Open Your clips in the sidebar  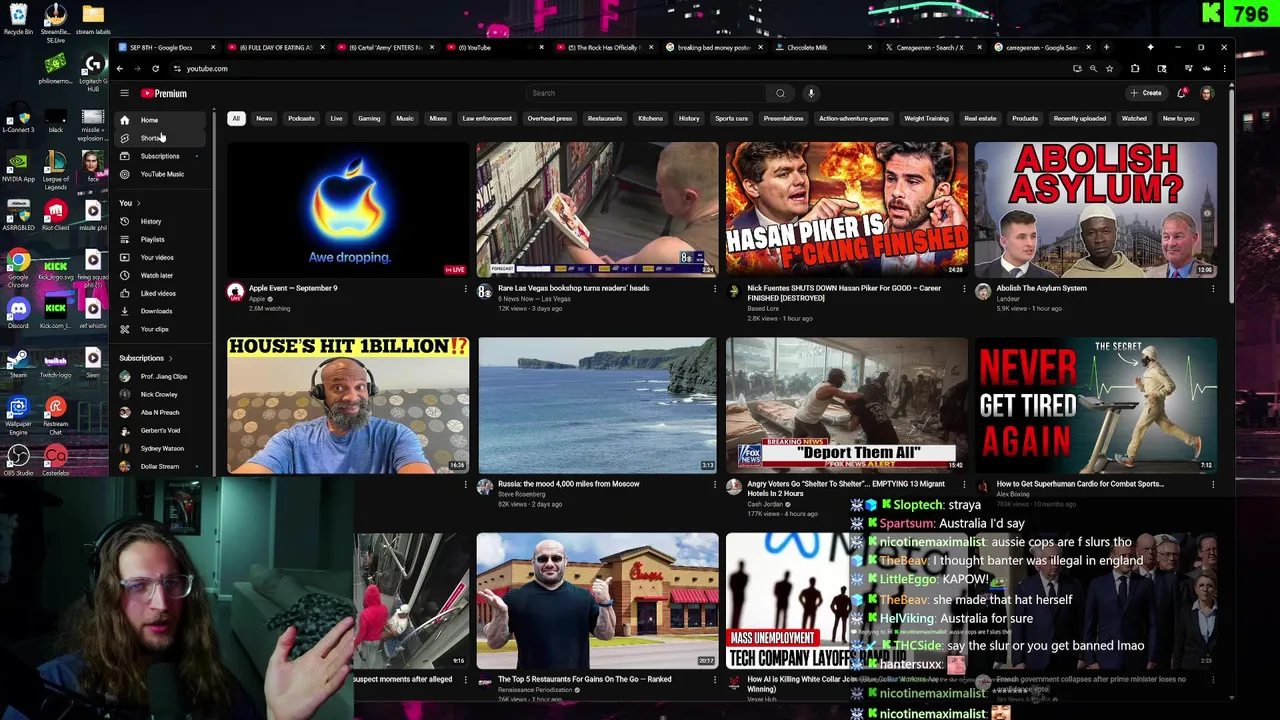coord(160,329)
